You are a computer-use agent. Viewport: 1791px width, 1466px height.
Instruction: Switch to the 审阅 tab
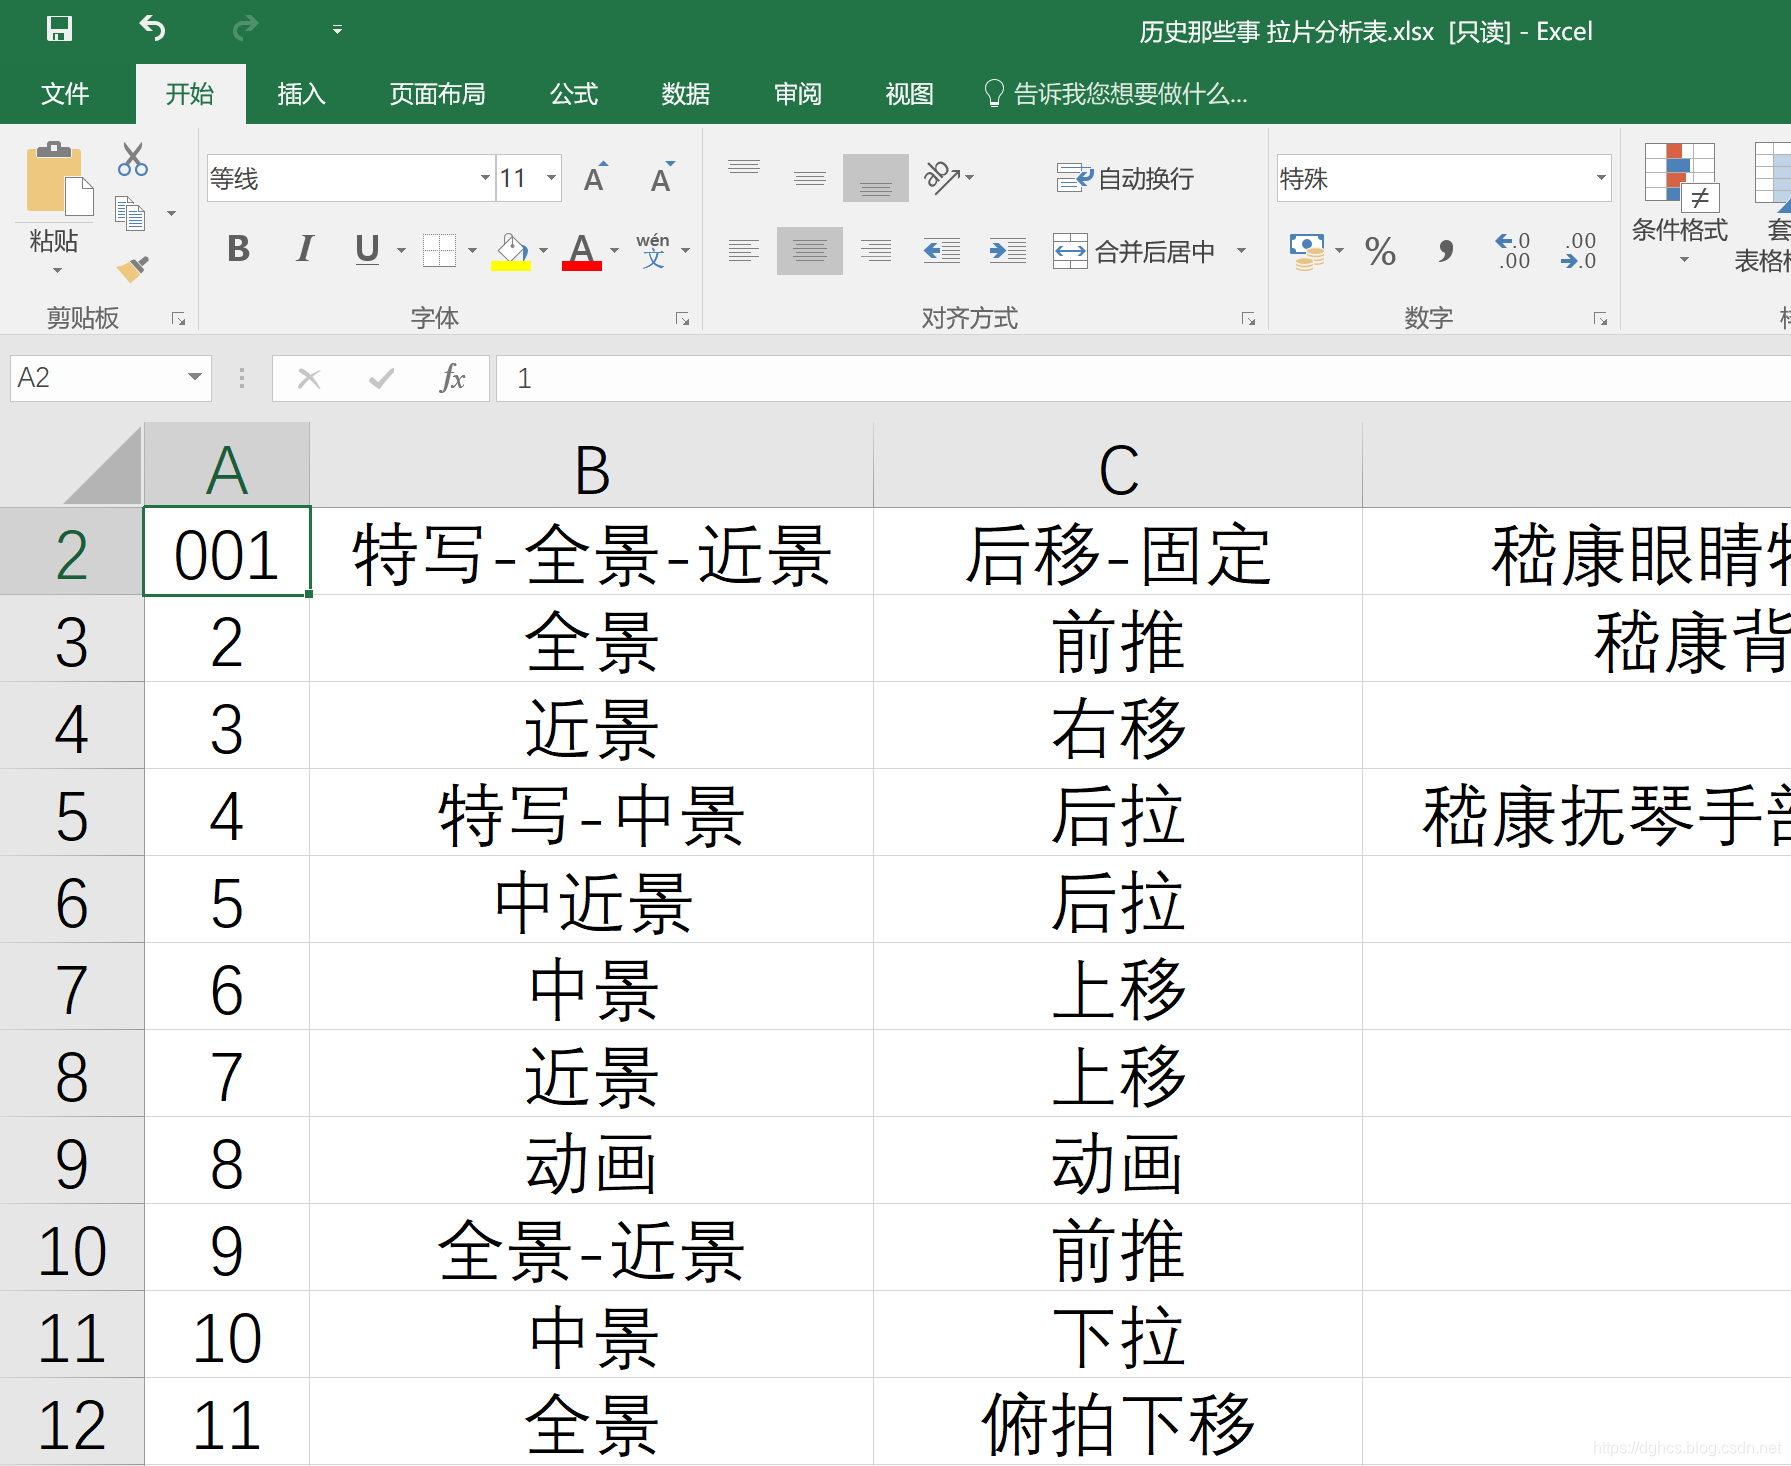[797, 94]
